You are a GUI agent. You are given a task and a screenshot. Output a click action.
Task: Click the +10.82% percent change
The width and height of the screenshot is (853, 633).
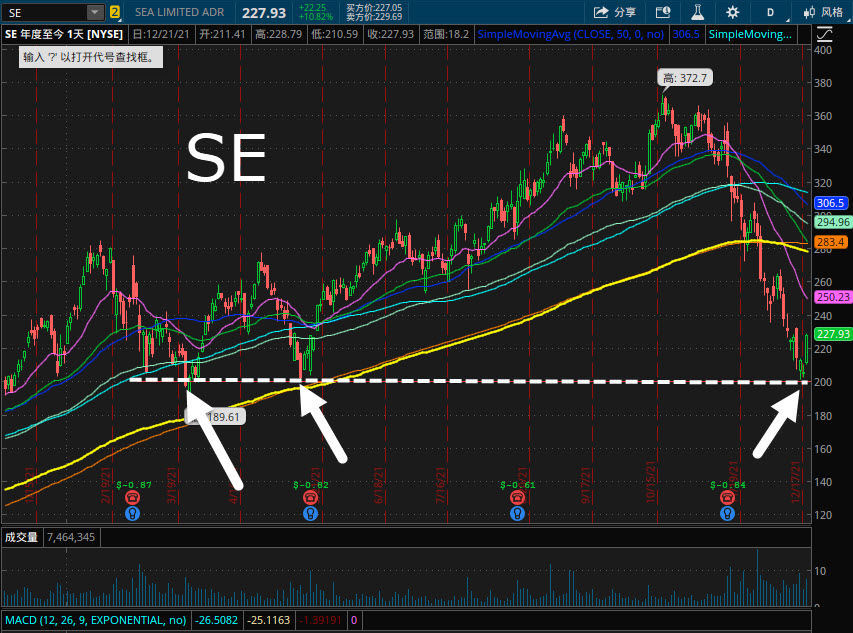click(316, 17)
